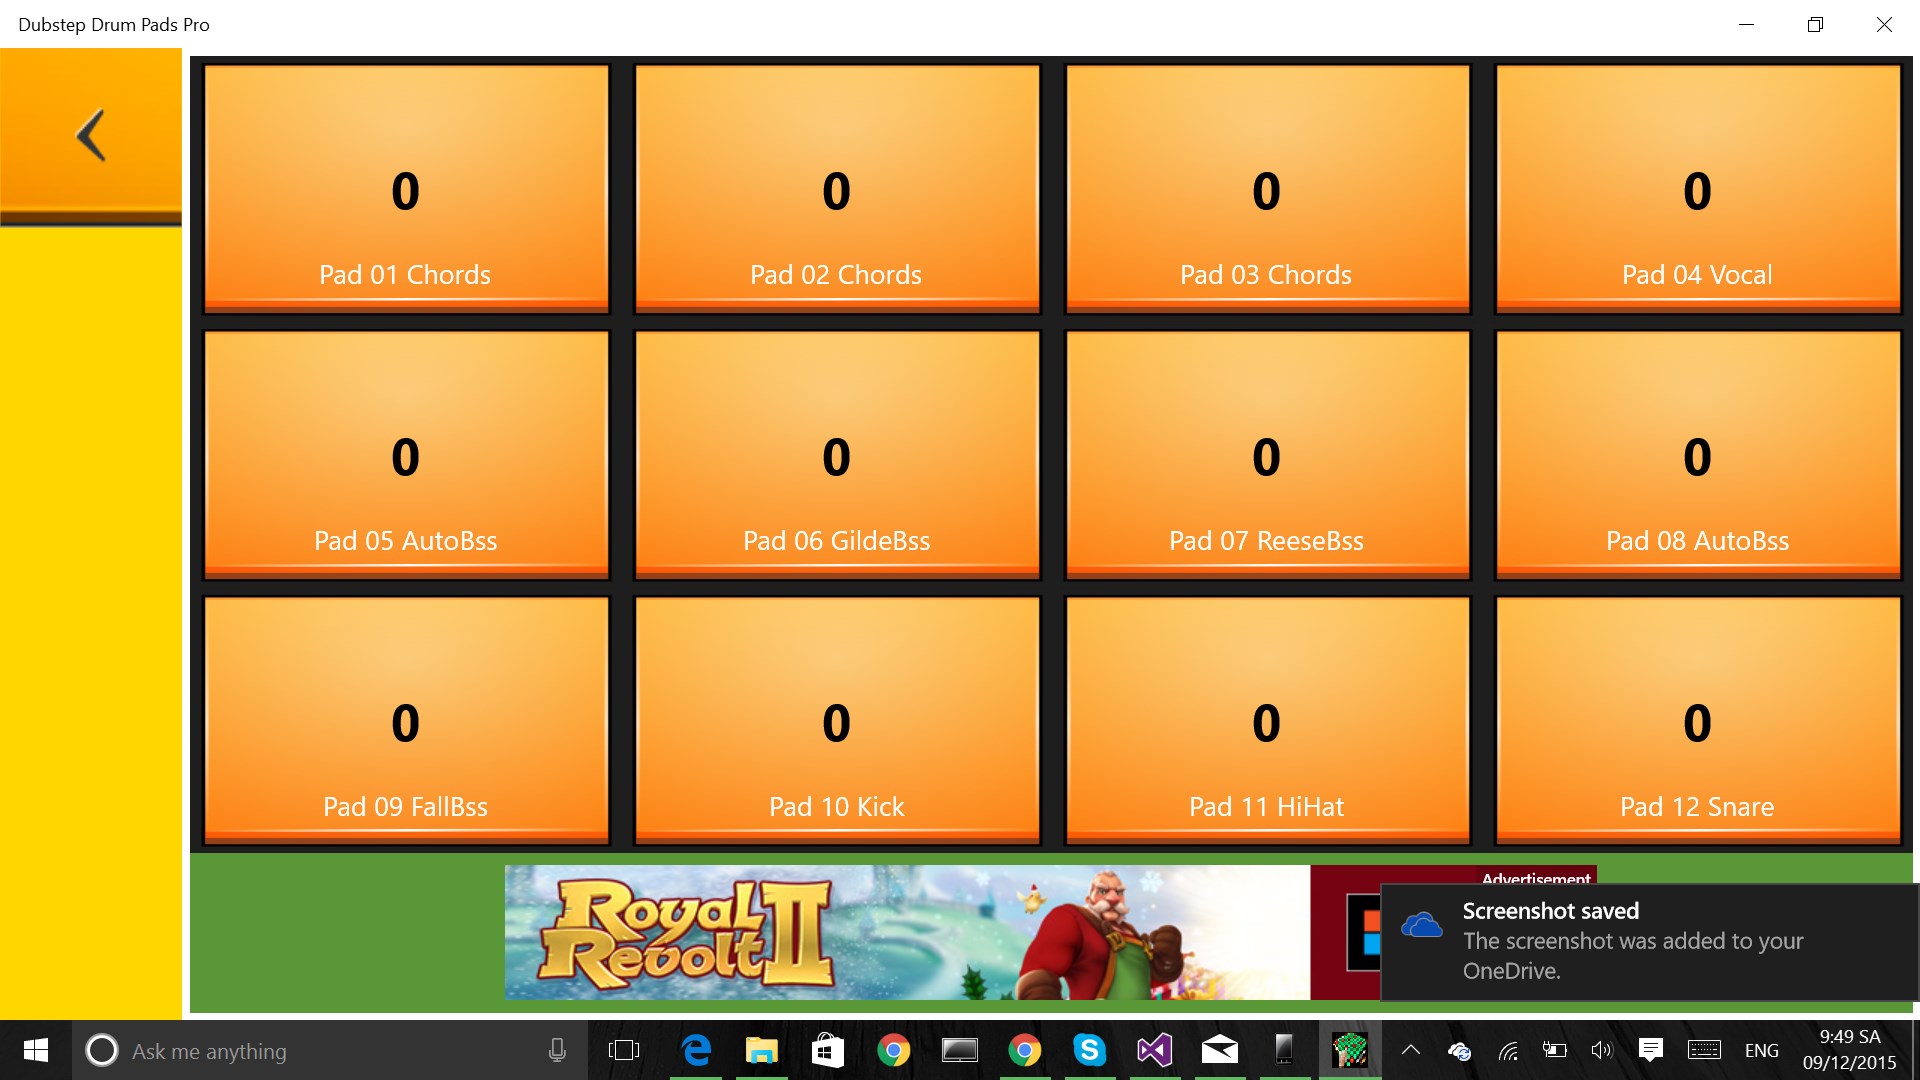Open the Mail app taskbar icon
This screenshot has width=1920, height=1080.
1220,1050
